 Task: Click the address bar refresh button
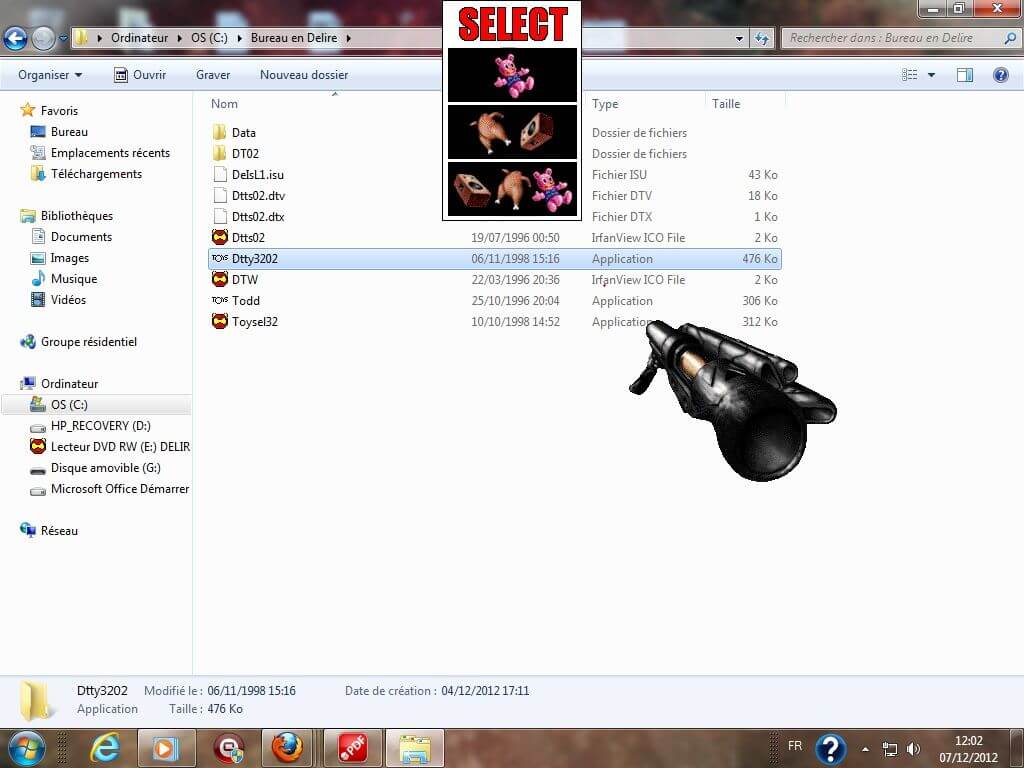tap(761, 39)
